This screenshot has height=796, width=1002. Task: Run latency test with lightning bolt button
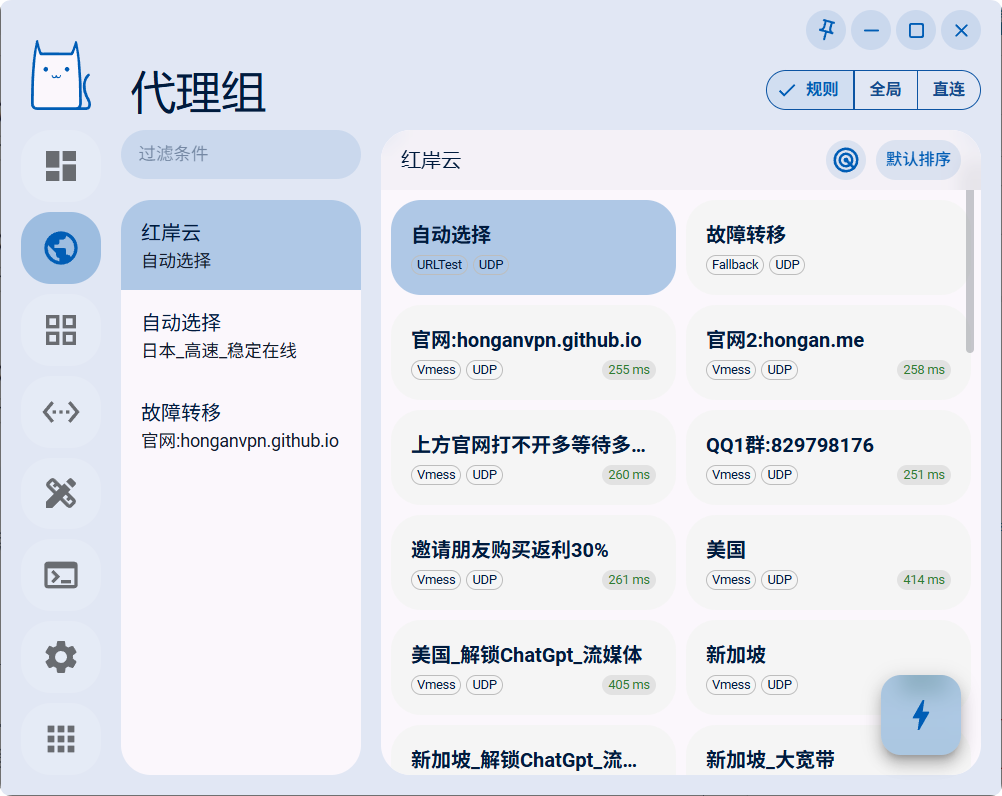point(921,715)
